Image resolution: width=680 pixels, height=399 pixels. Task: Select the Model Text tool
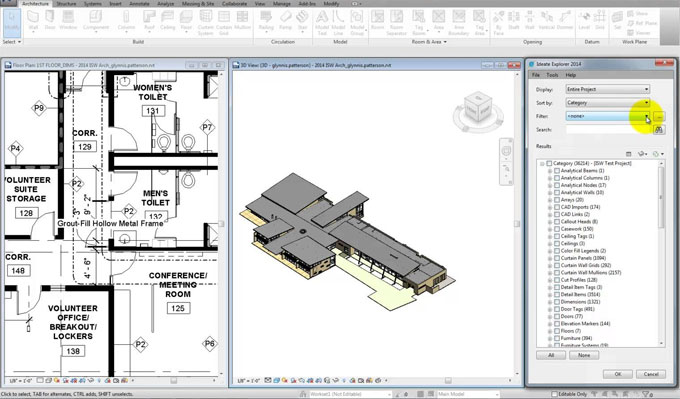click(322, 23)
